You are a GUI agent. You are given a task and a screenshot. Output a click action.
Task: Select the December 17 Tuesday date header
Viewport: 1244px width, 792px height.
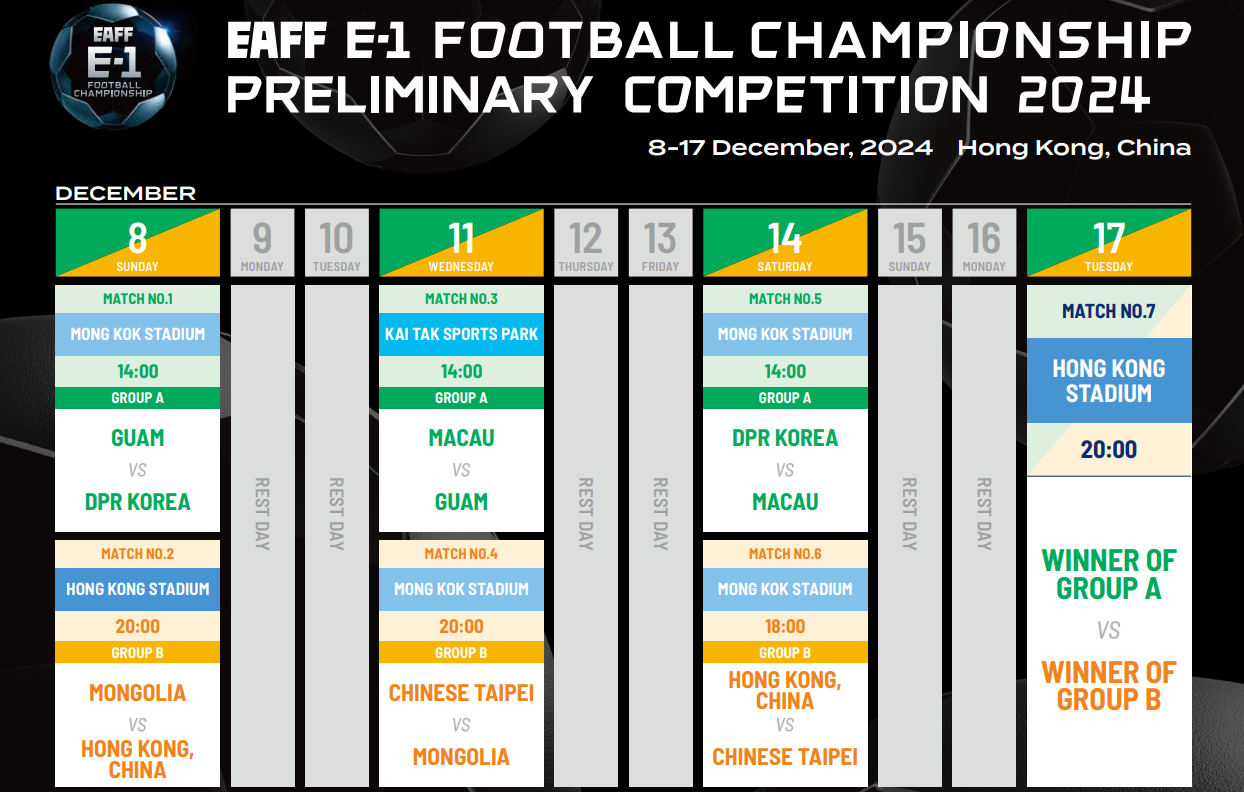point(1109,242)
